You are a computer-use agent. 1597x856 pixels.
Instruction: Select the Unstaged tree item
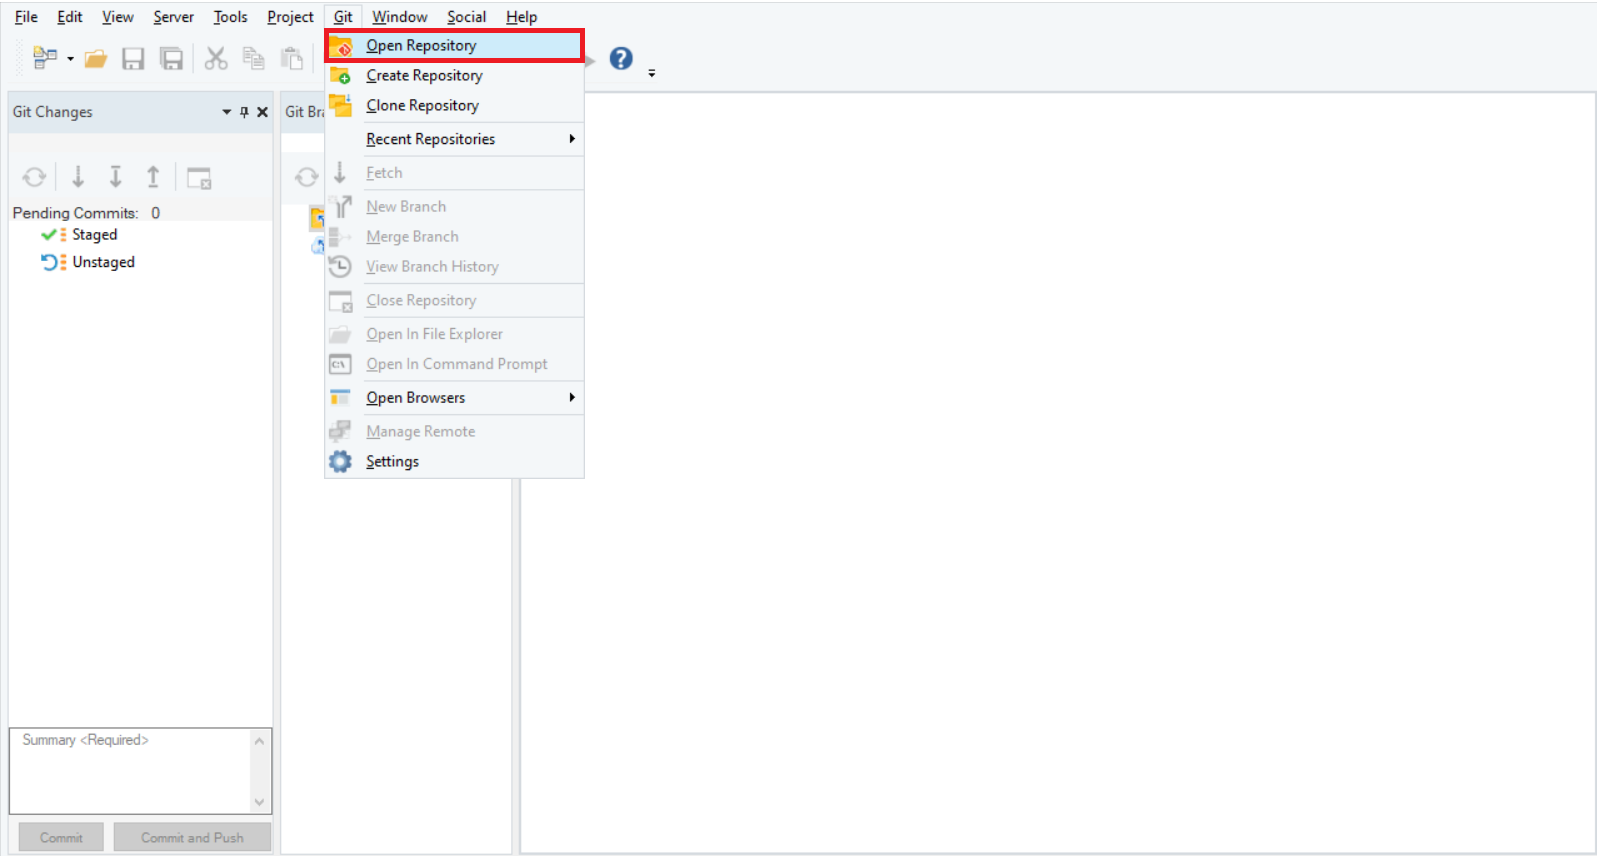click(x=103, y=262)
